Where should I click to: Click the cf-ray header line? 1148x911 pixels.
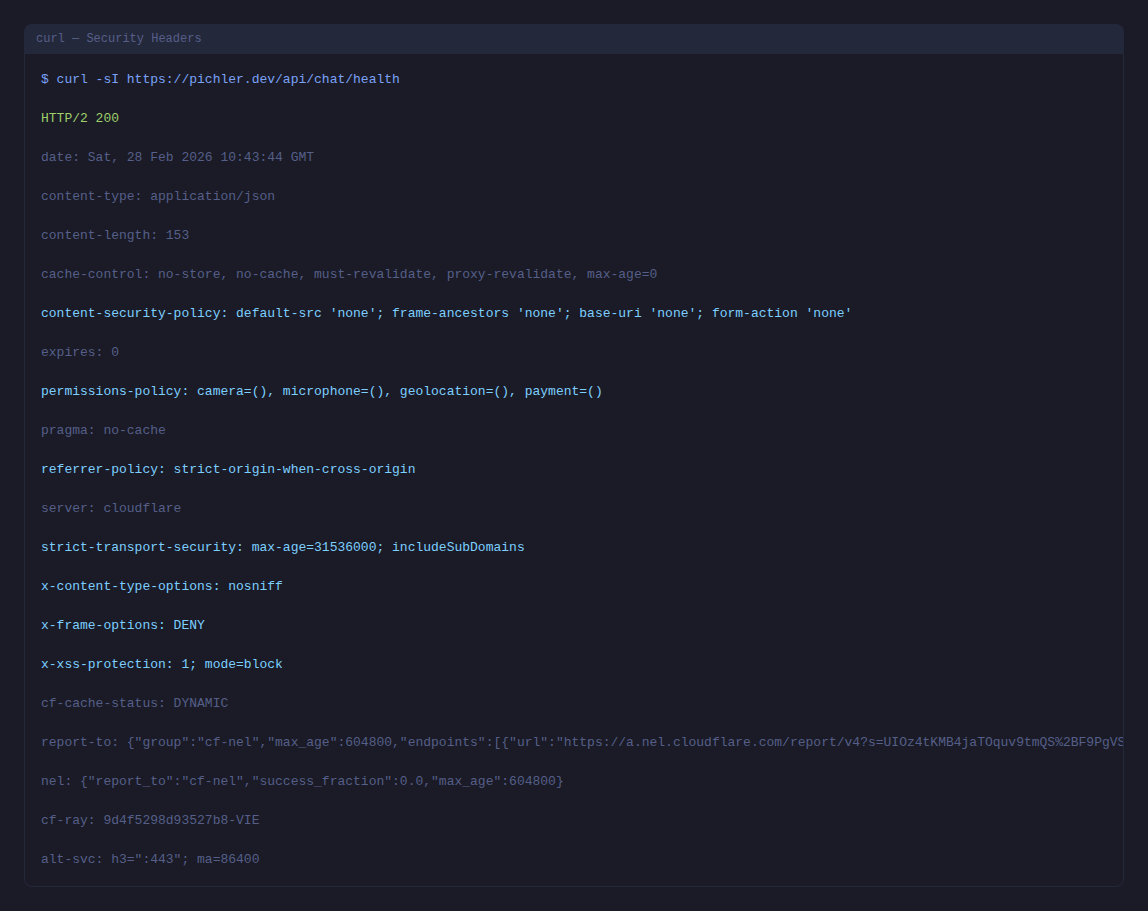(x=150, y=820)
